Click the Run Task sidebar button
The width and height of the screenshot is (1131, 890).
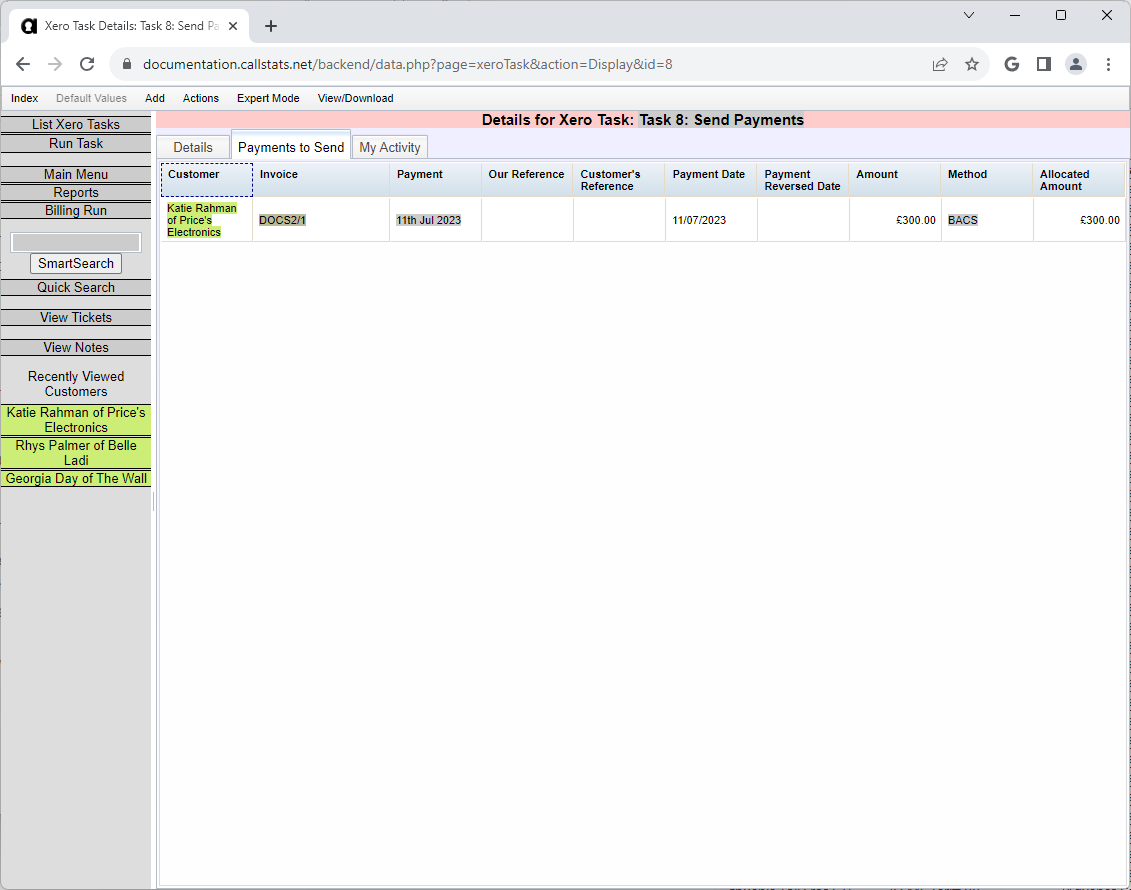[76, 143]
